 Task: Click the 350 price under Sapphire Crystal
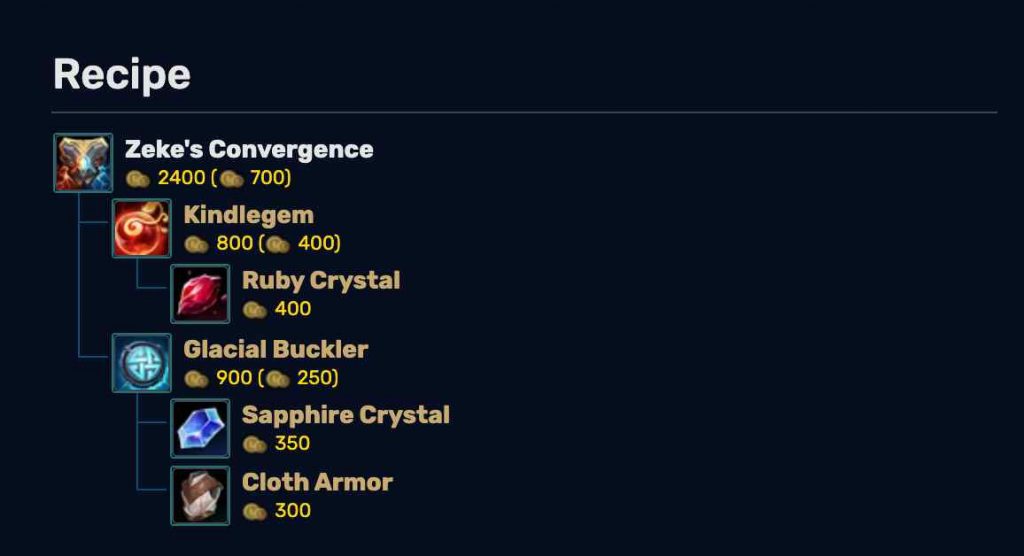click(293, 443)
